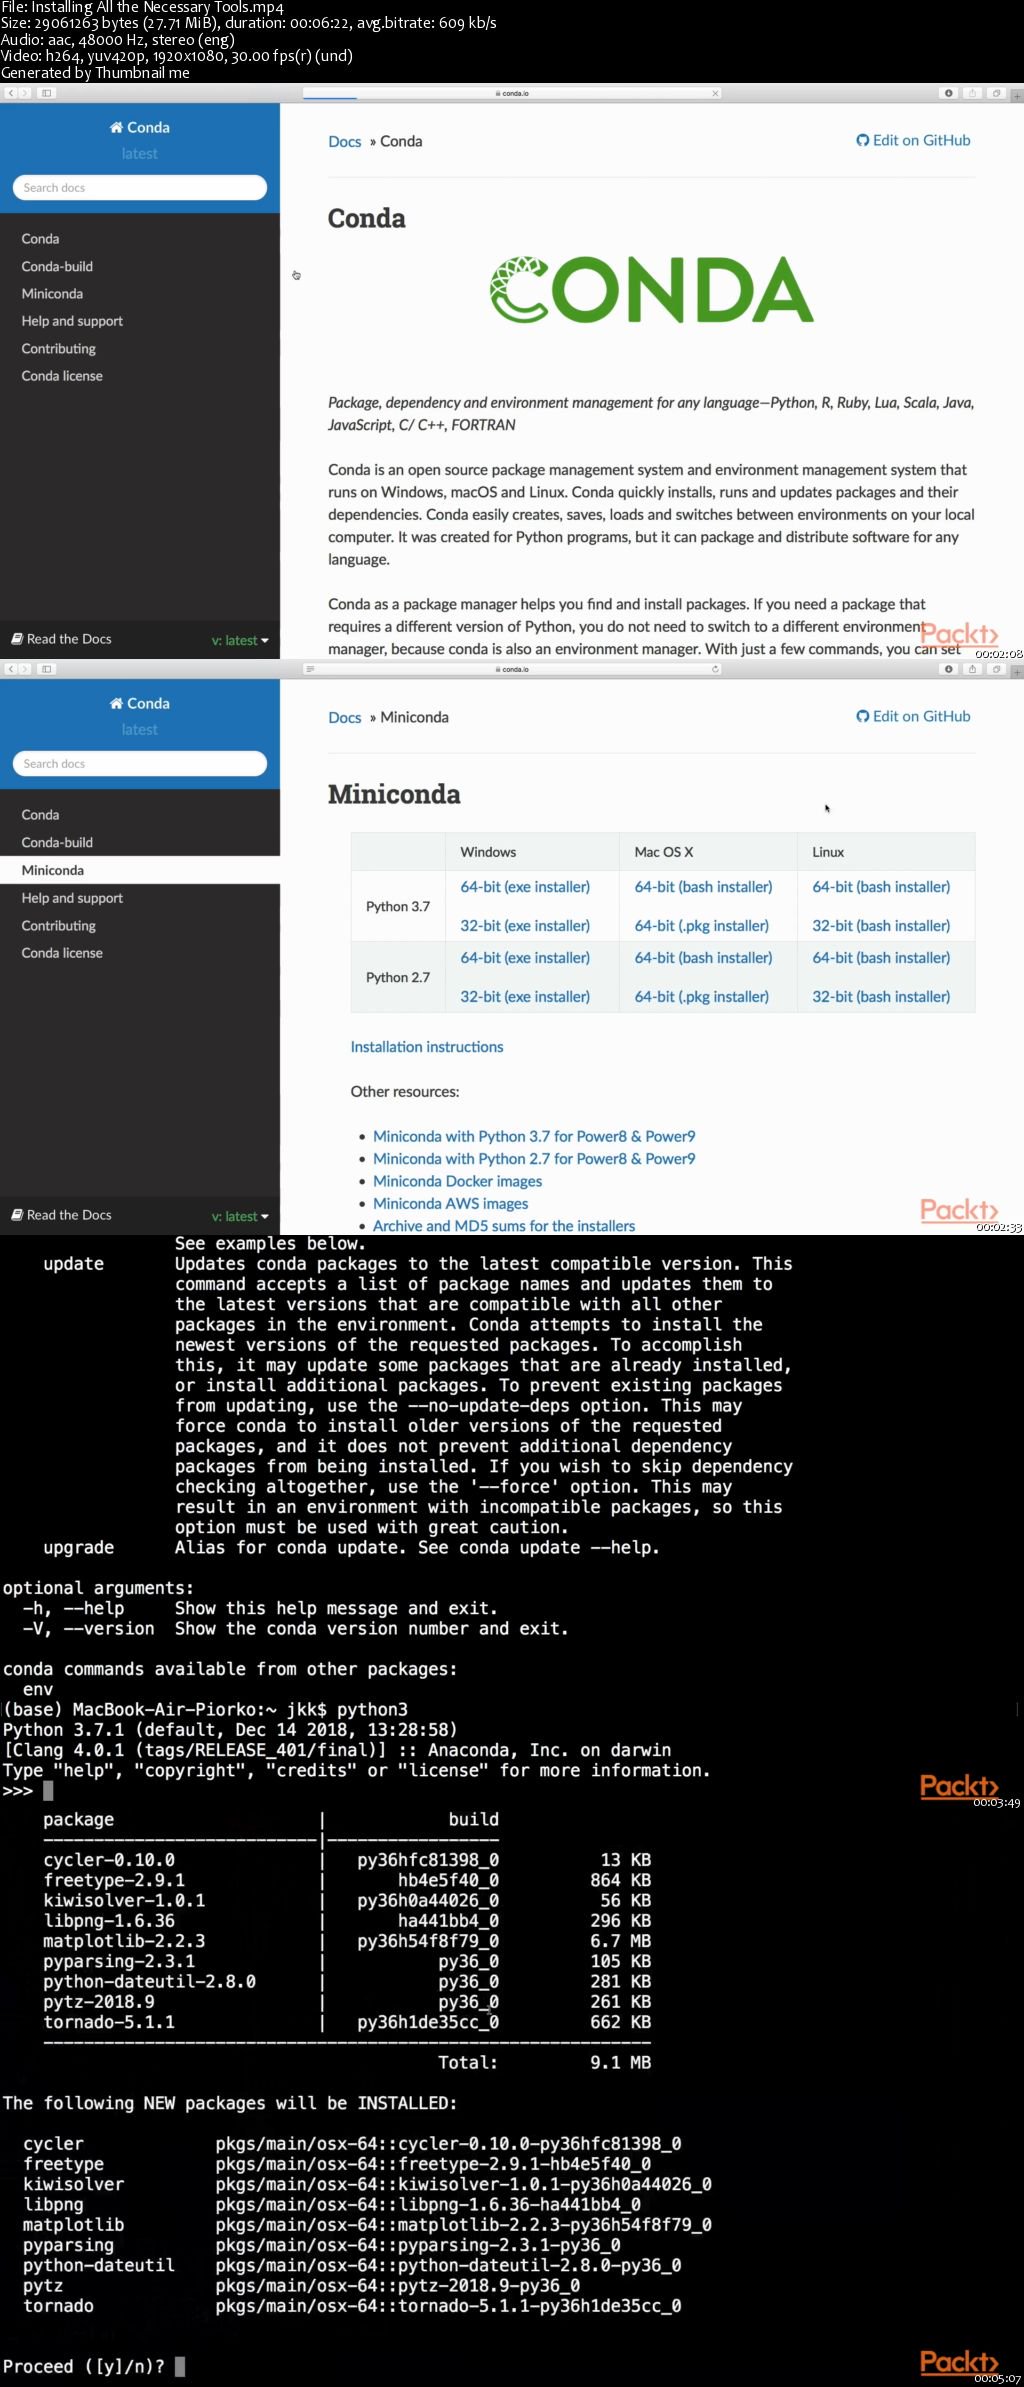
Task: Download Python 3.7 Windows 32-bit exe installer
Action: click(x=525, y=926)
